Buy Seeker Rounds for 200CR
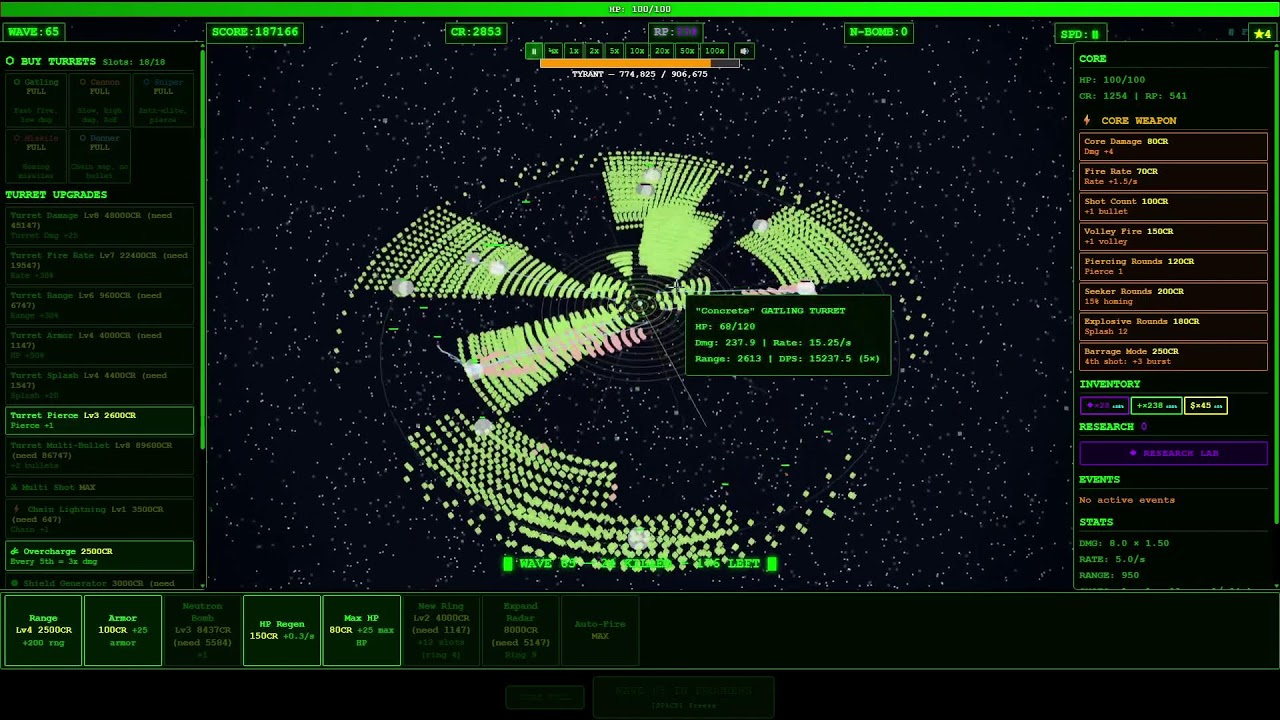The height and width of the screenshot is (720, 1280). [x=1173, y=296]
